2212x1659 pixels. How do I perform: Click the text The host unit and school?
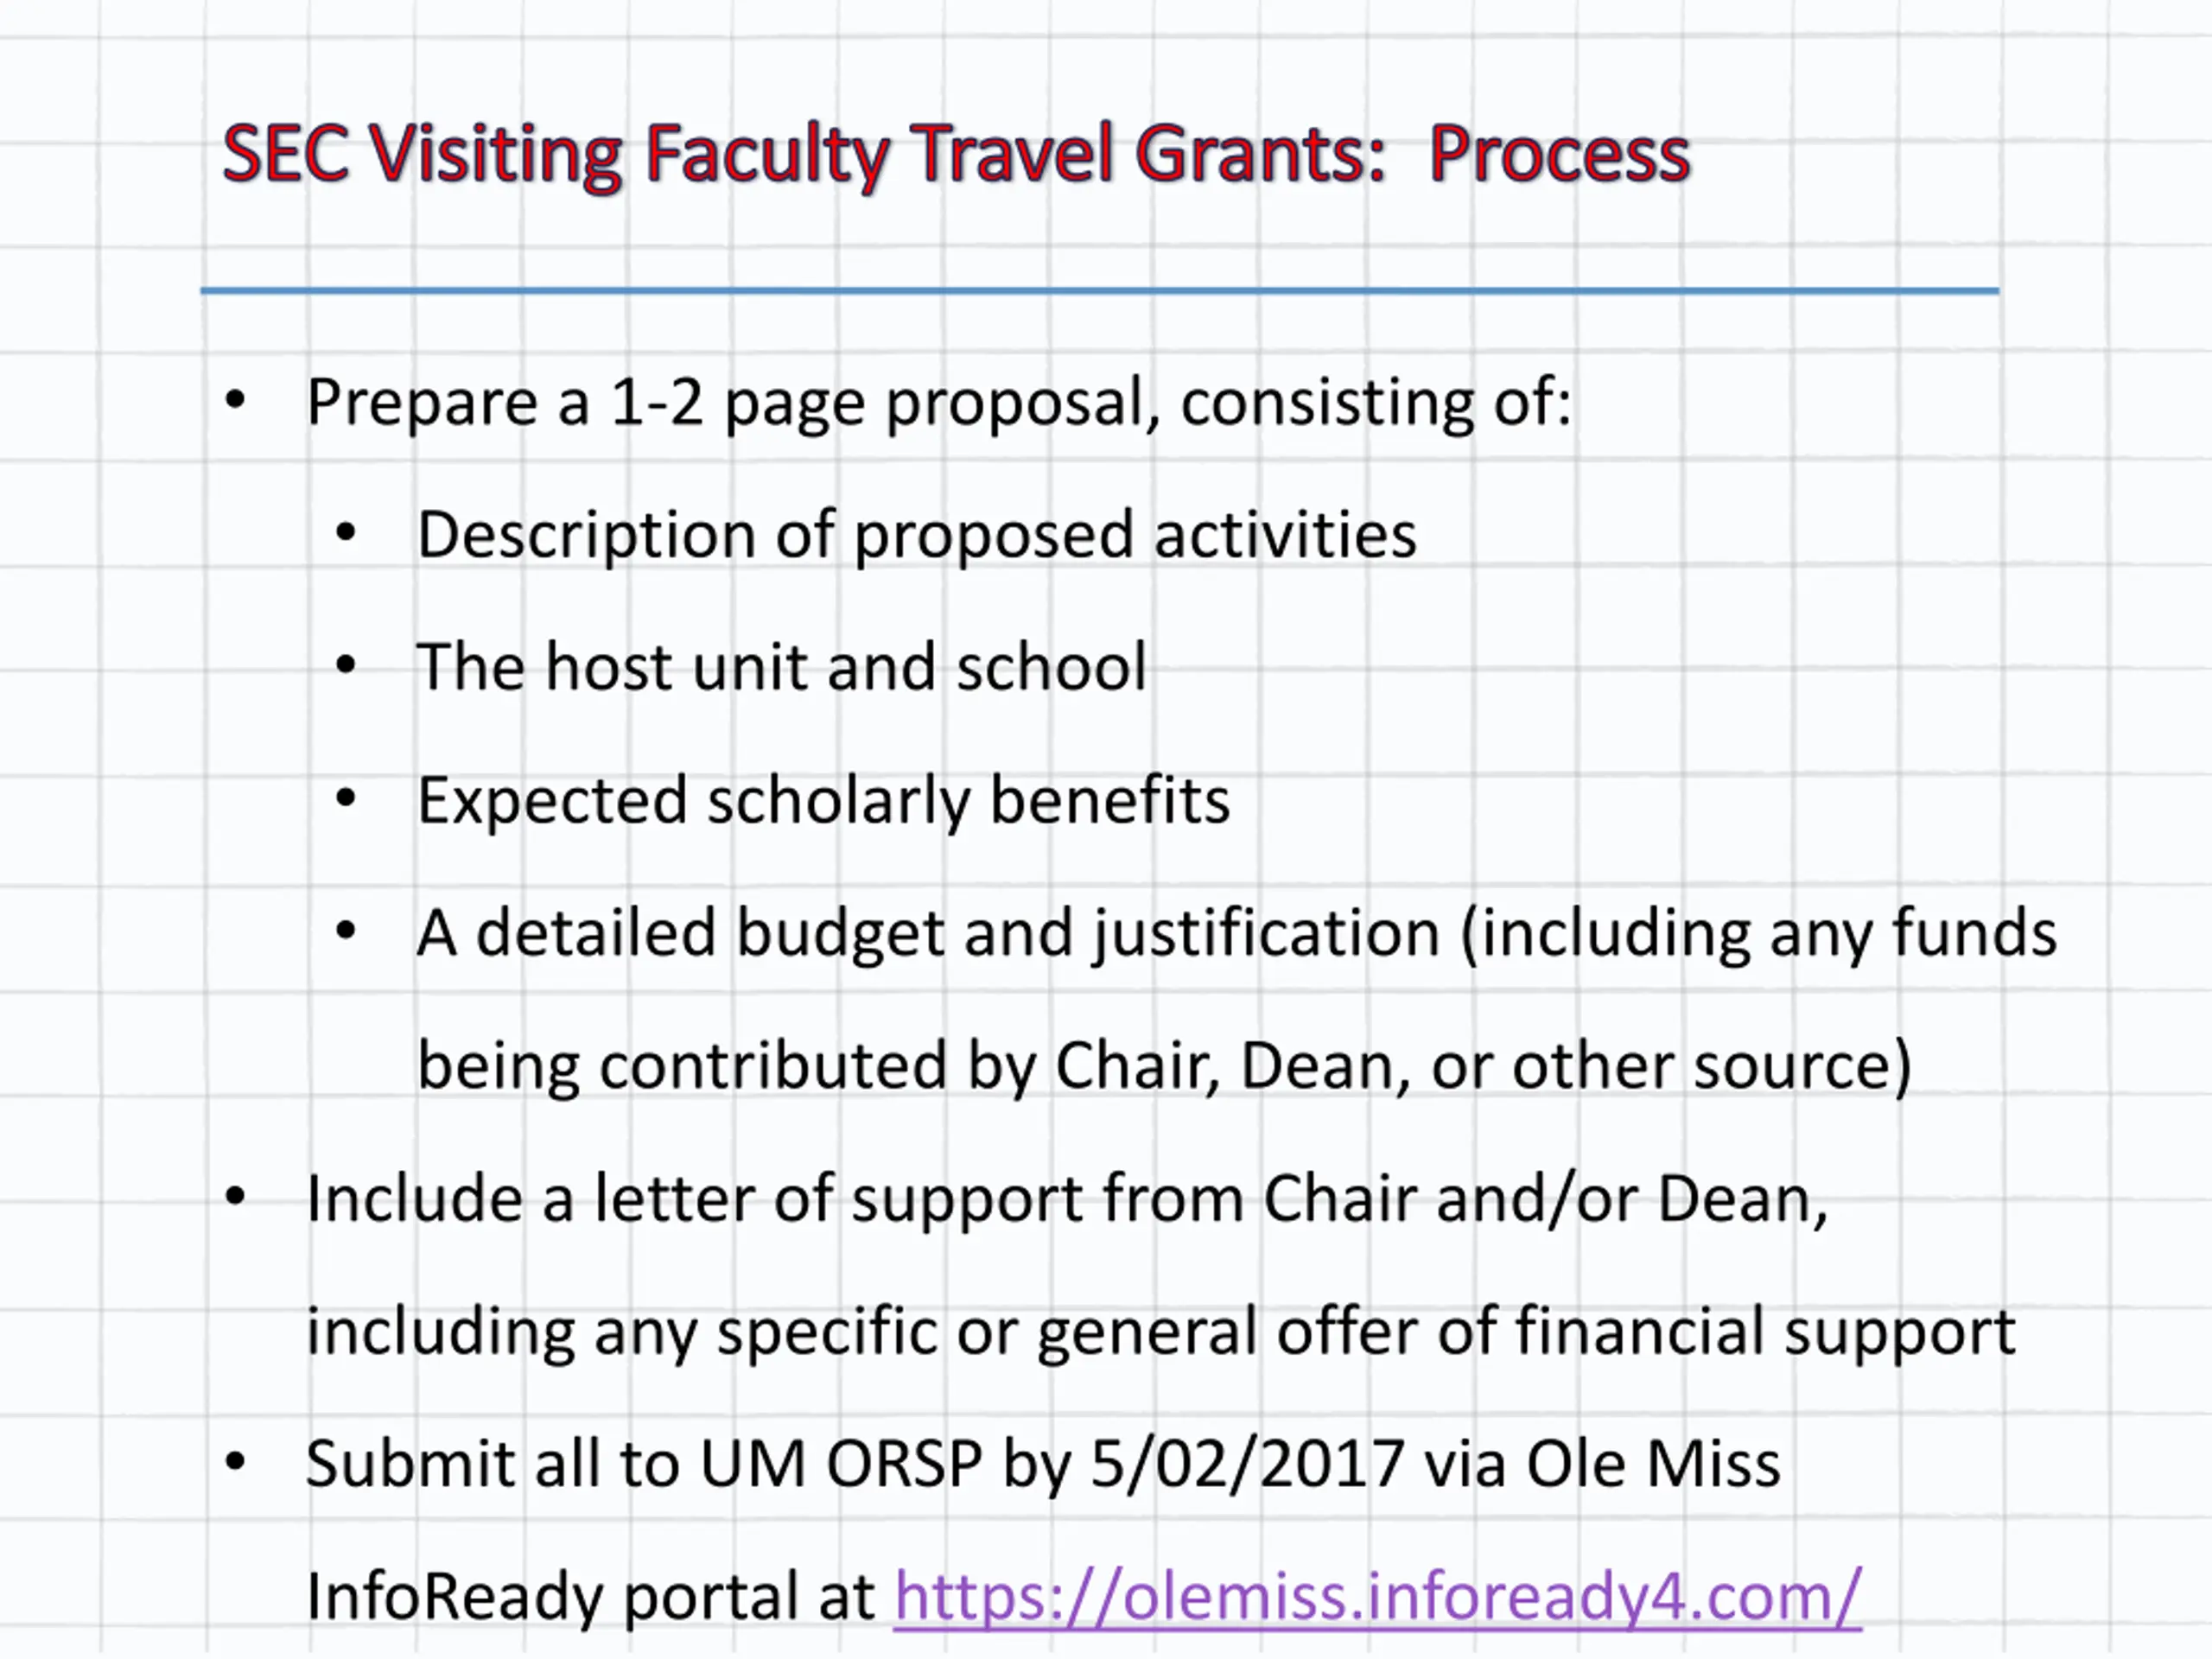pos(781,667)
